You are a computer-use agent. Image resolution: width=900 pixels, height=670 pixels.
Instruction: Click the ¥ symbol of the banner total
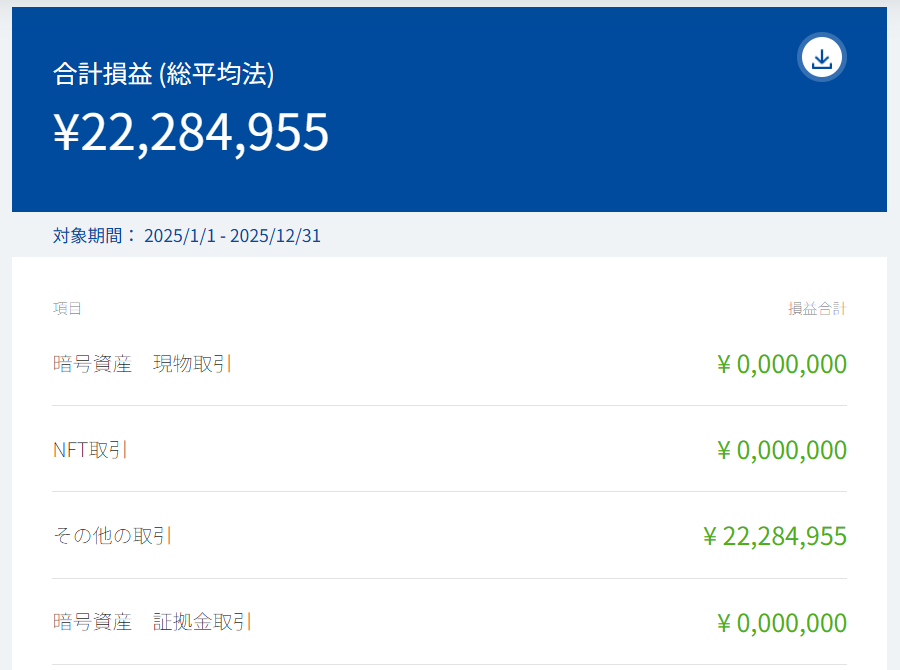click(66, 133)
